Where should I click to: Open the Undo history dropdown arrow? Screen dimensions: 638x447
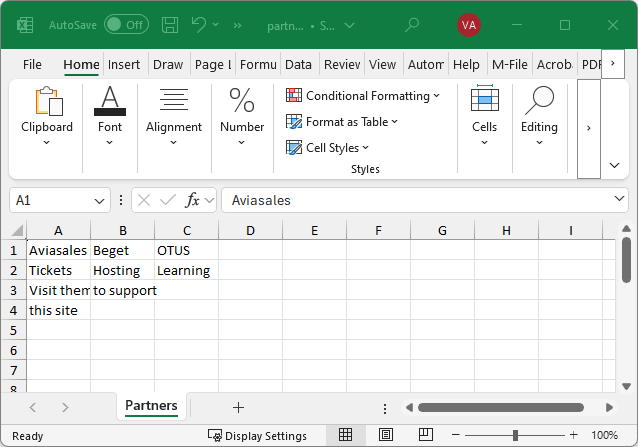pos(216,25)
